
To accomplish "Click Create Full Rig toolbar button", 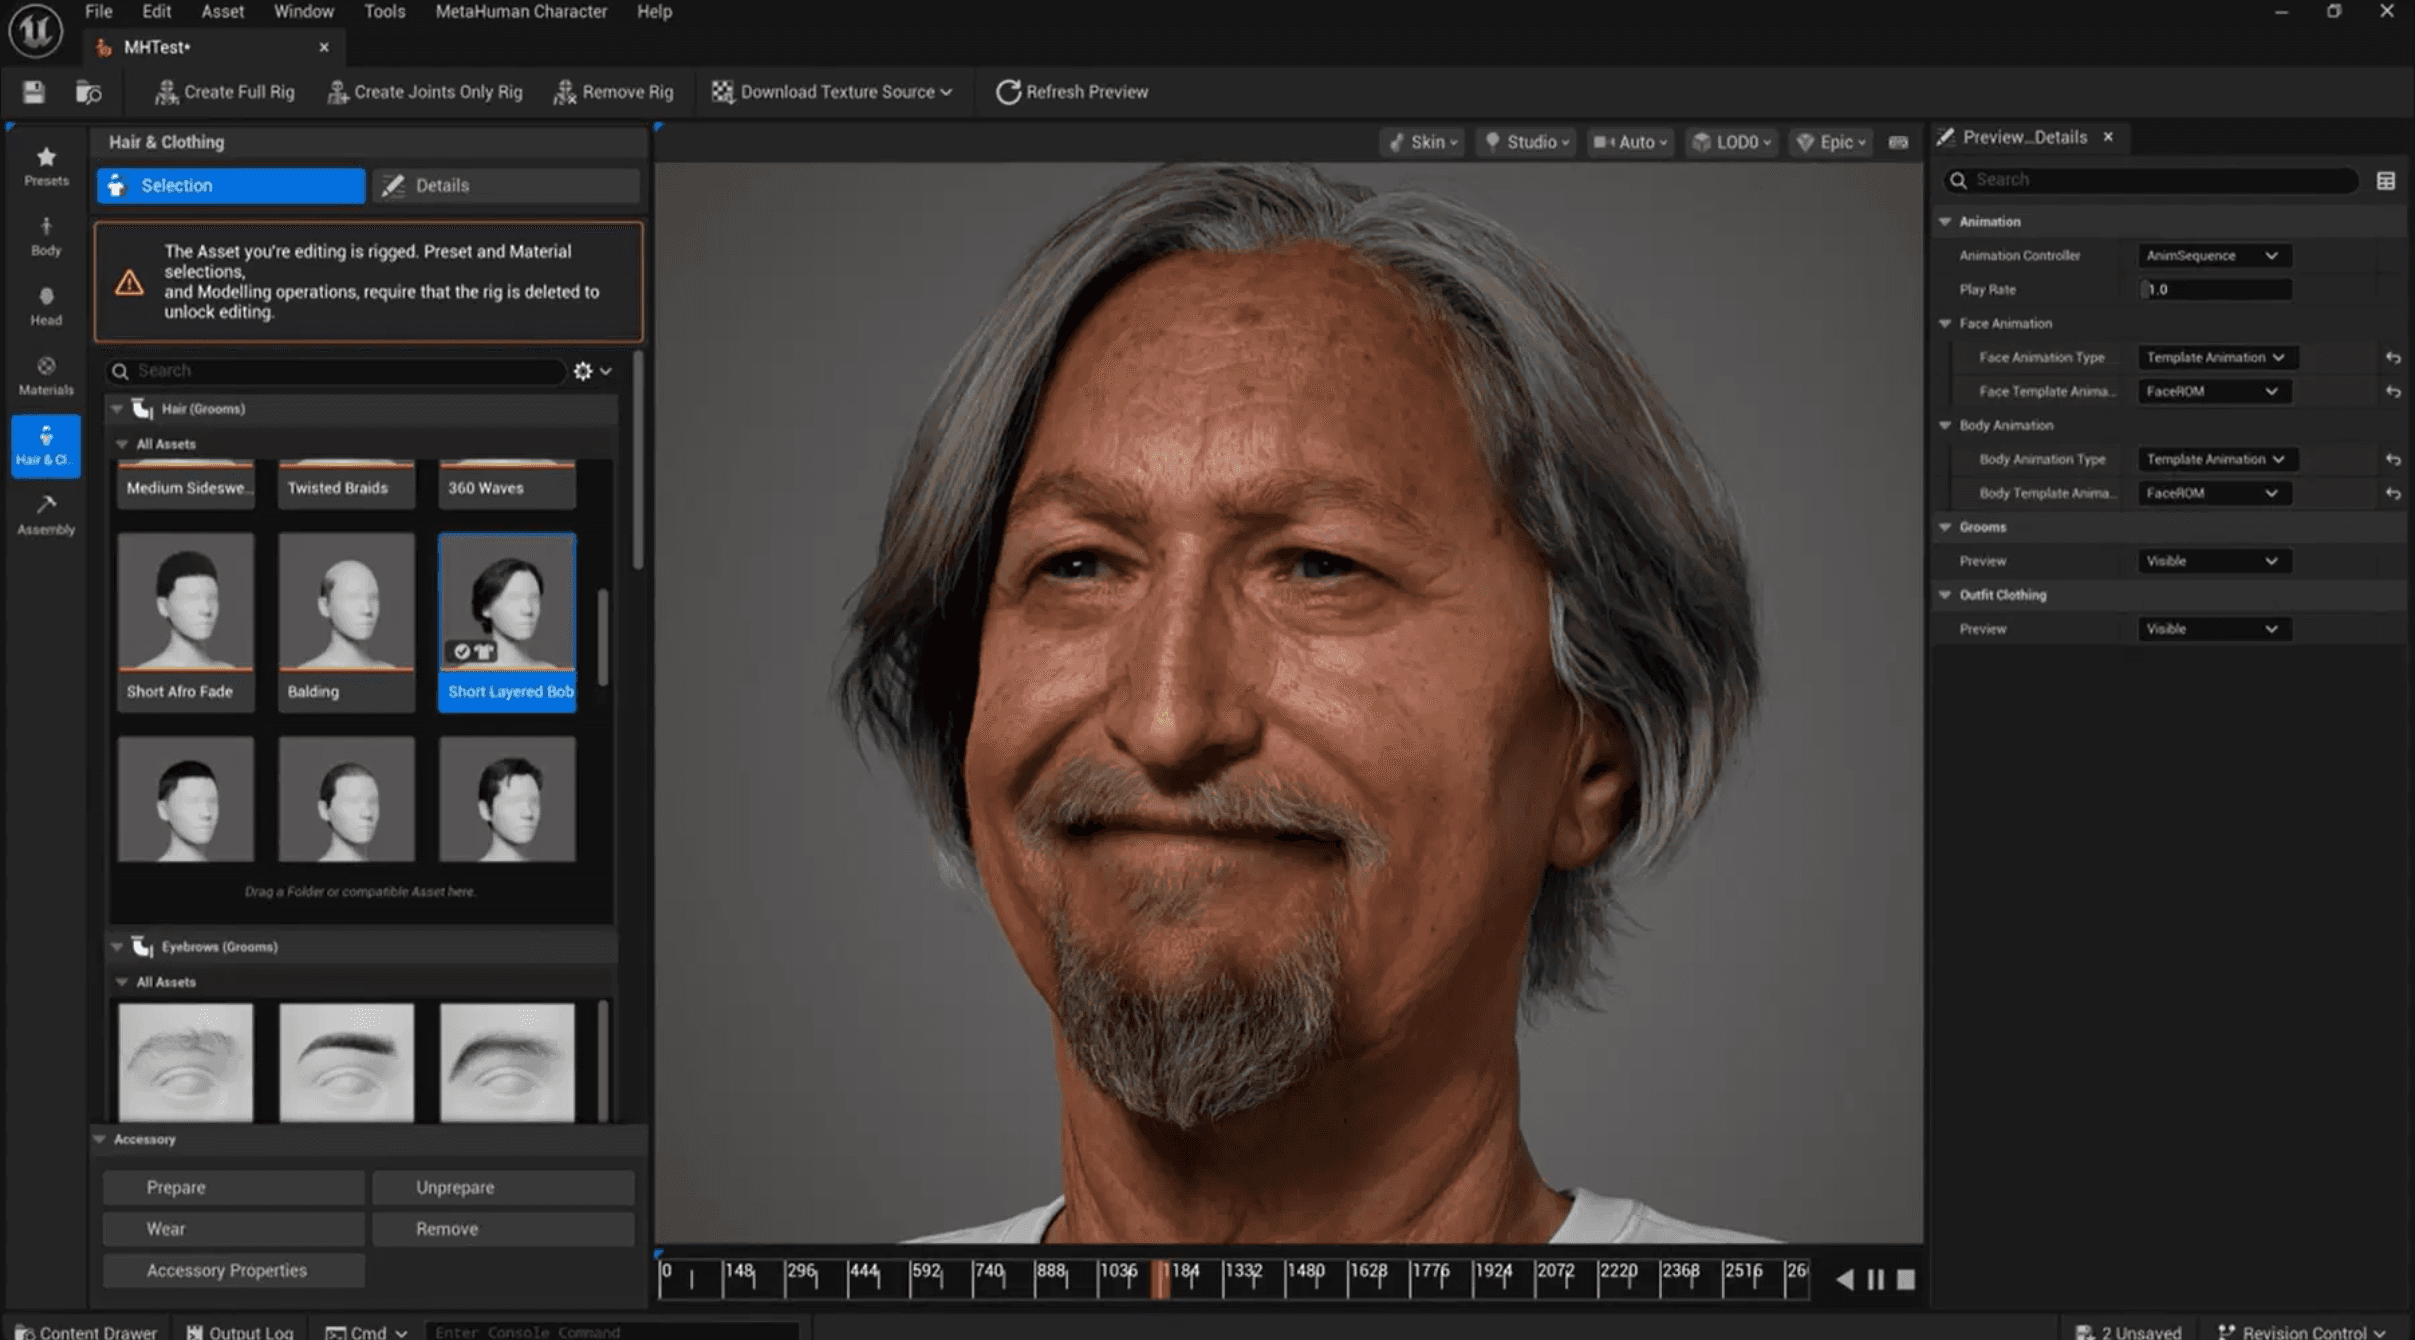I will pyautogui.click(x=225, y=92).
